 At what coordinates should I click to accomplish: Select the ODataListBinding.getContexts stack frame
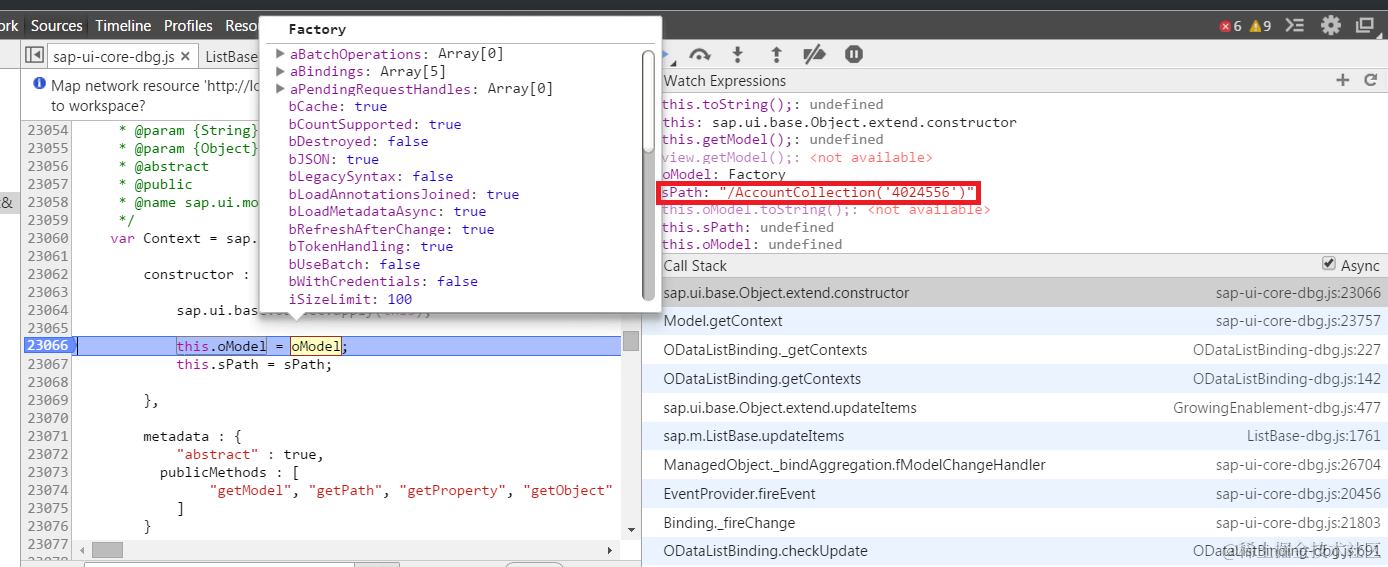pos(1015,379)
